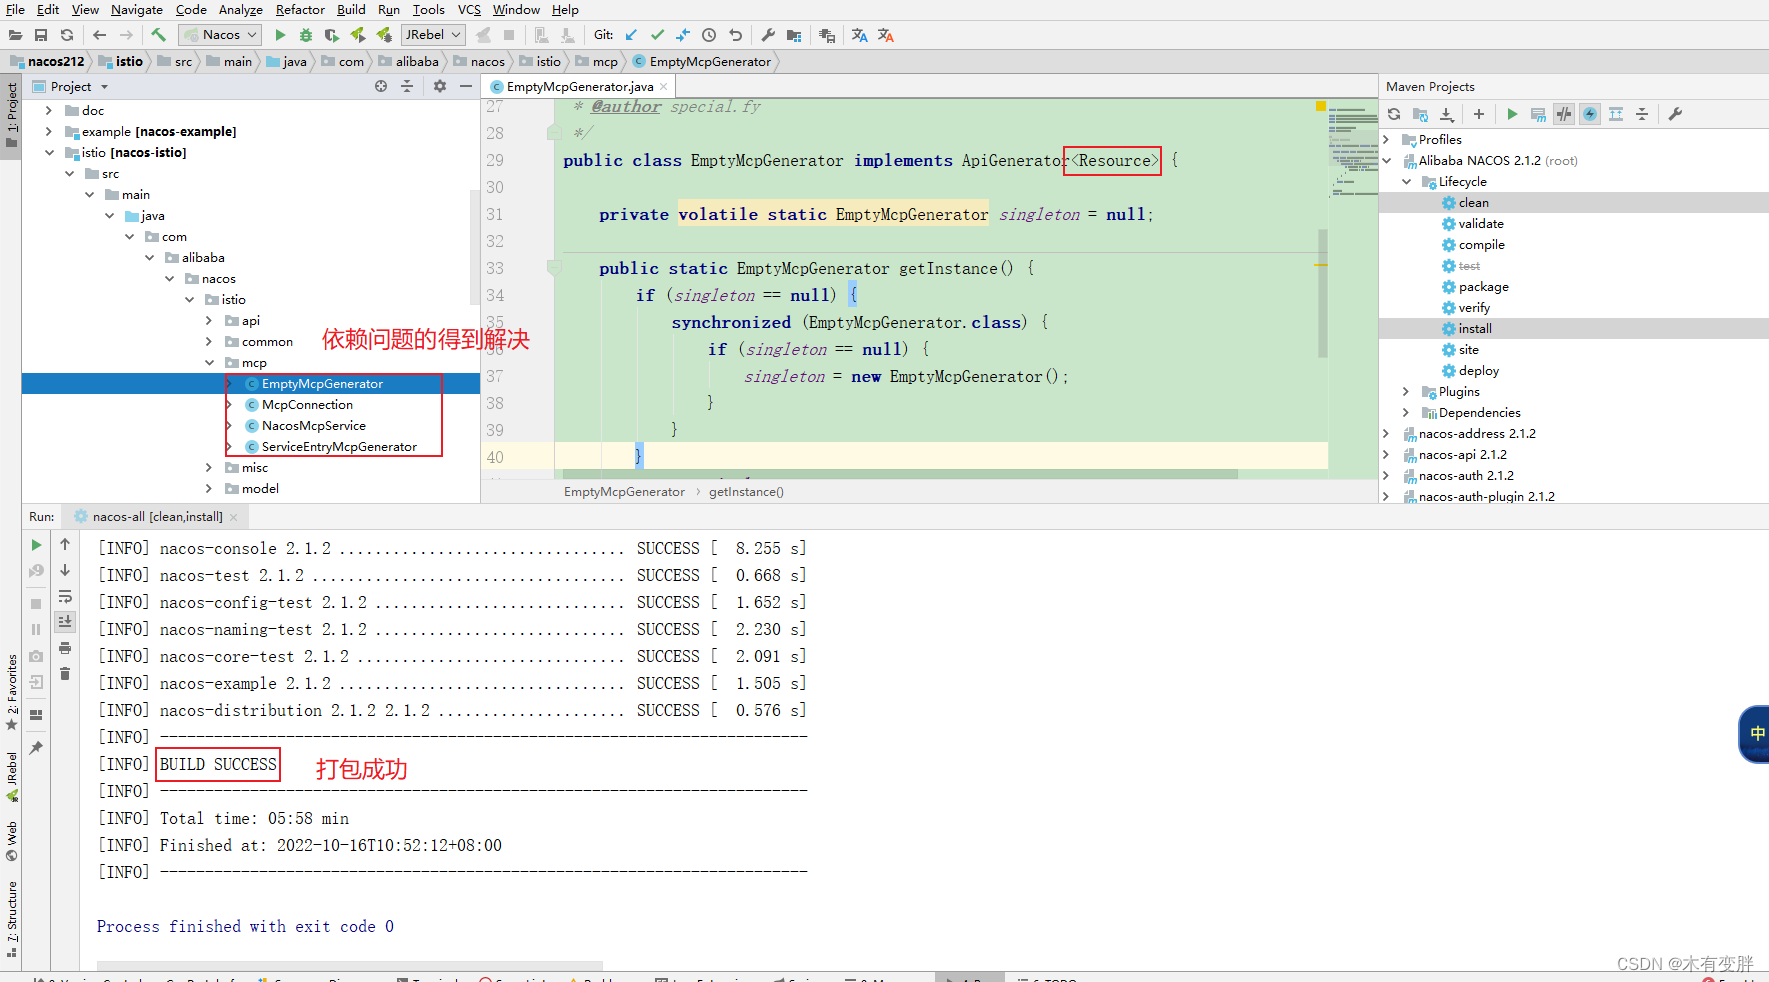The height and width of the screenshot is (982, 1769).
Task: Expand example [nacos-example] module
Action: [x=48, y=132]
